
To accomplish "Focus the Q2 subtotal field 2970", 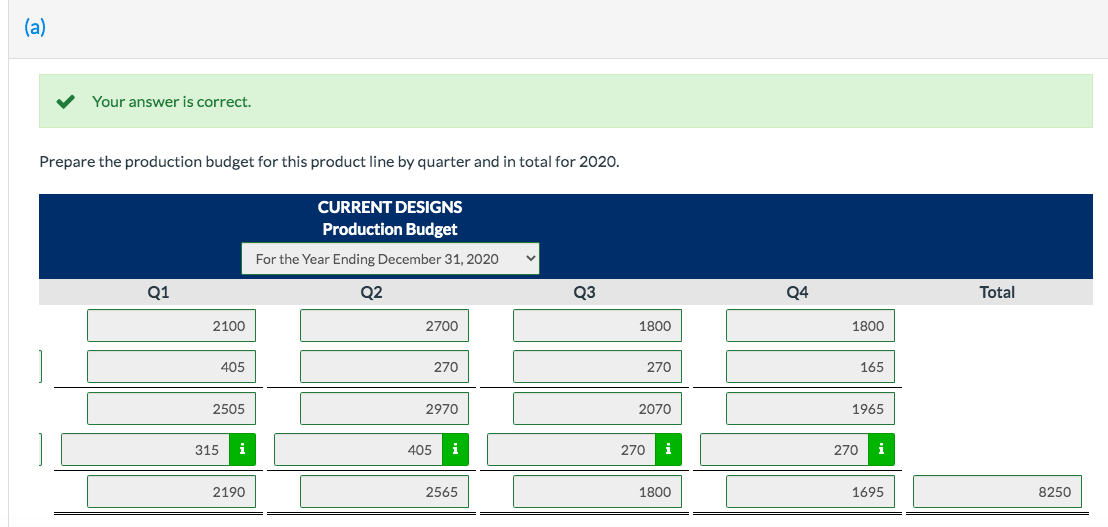I will pos(384,408).
